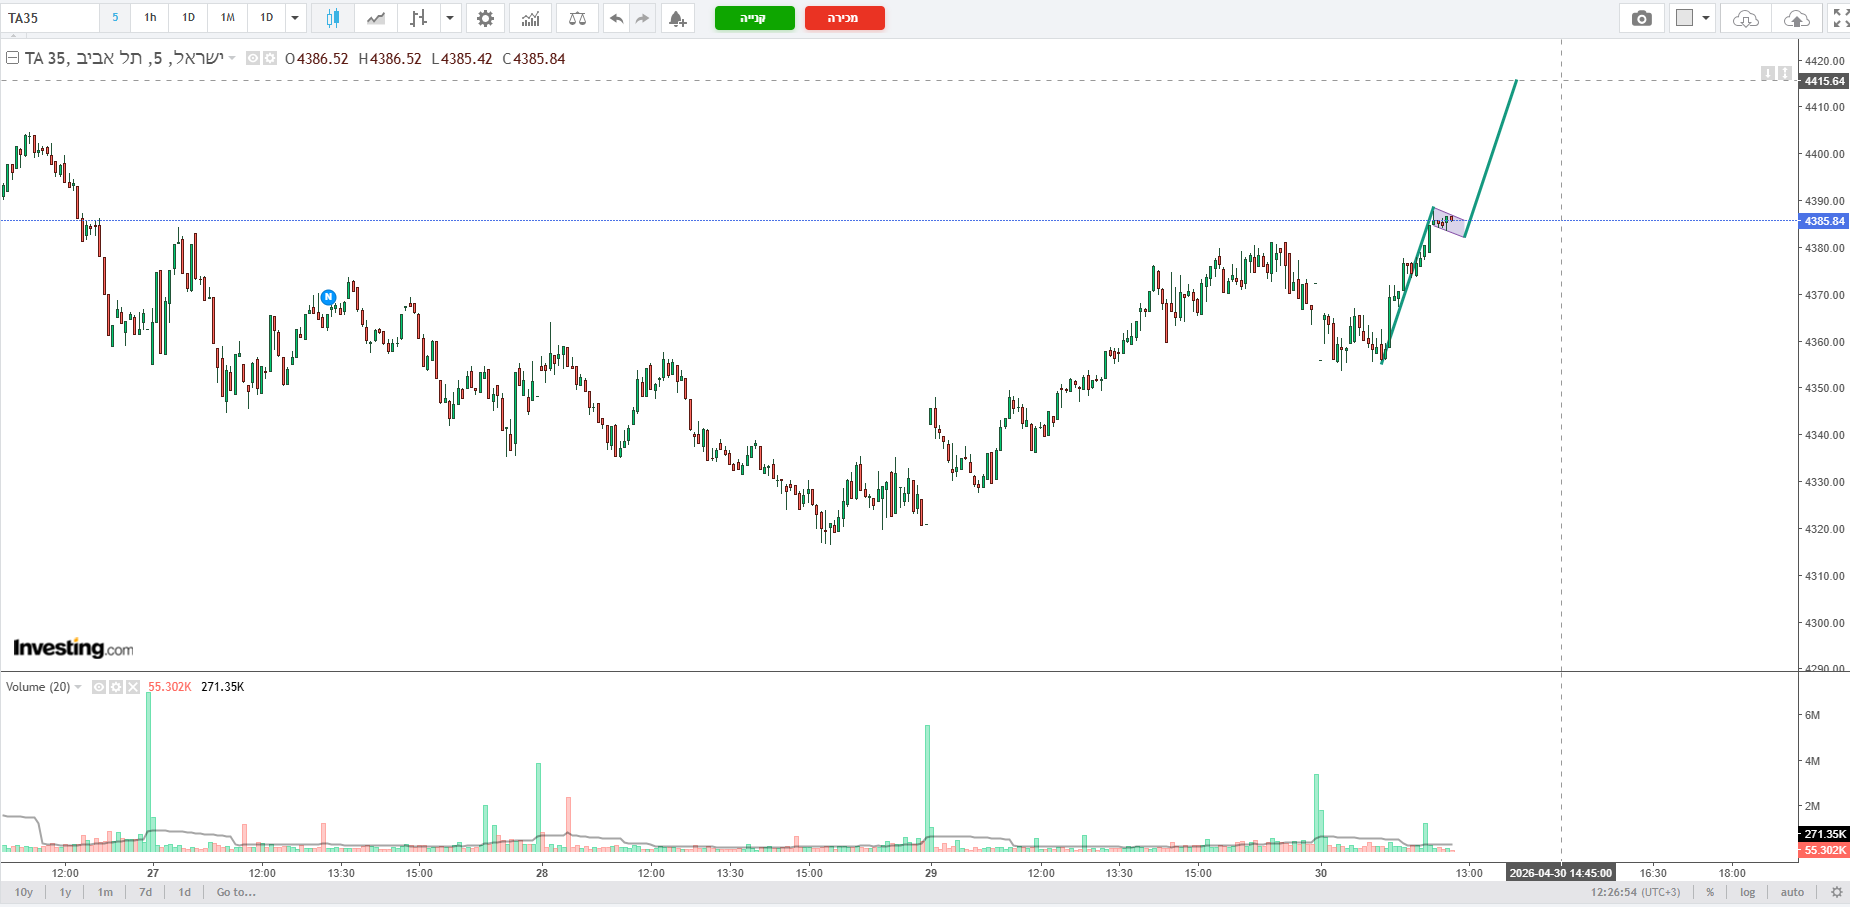Select the 1m date range
1850x907 pixels.
105,892
